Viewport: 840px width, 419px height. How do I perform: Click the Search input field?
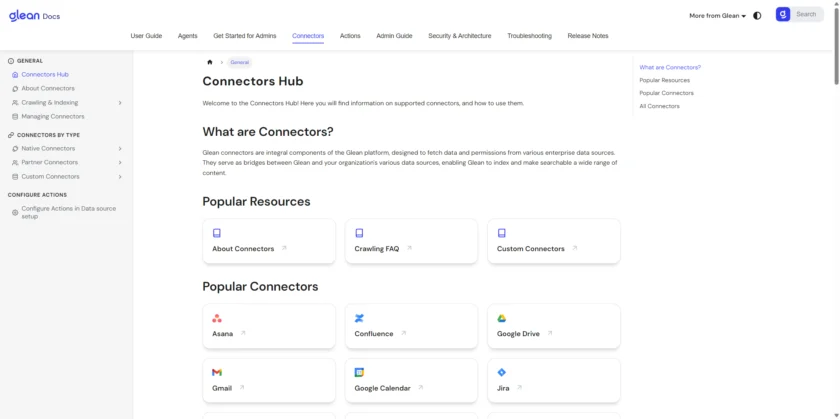(808, 14)
